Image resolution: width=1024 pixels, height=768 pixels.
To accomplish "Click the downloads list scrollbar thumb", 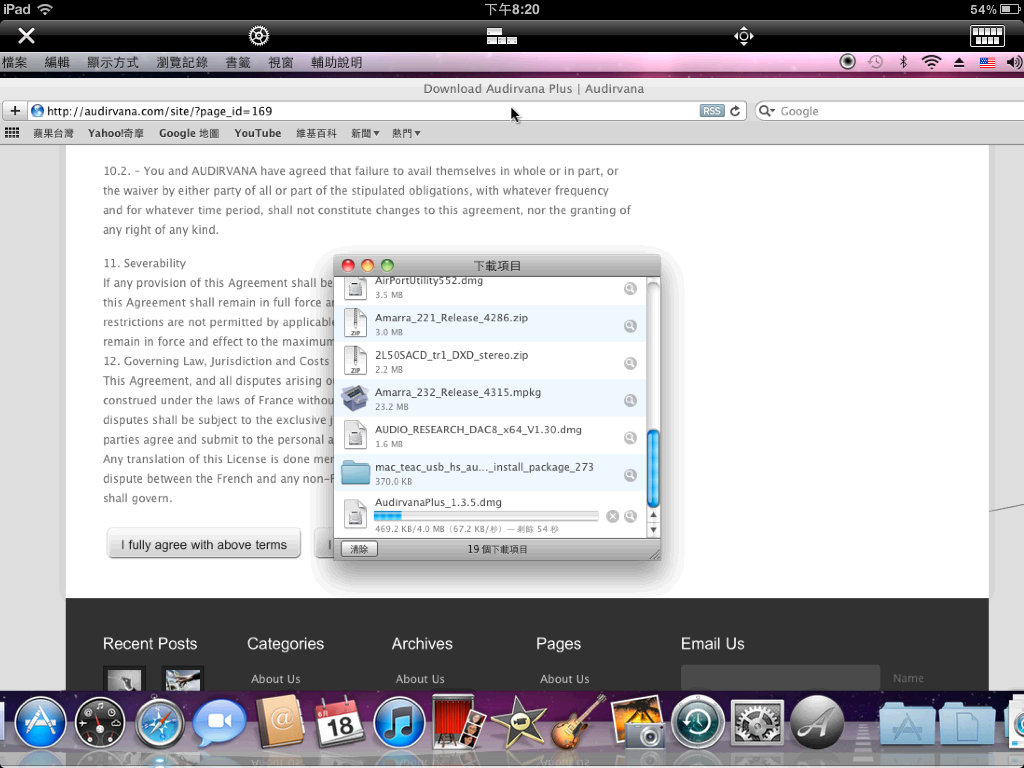I will click(652, 468).
